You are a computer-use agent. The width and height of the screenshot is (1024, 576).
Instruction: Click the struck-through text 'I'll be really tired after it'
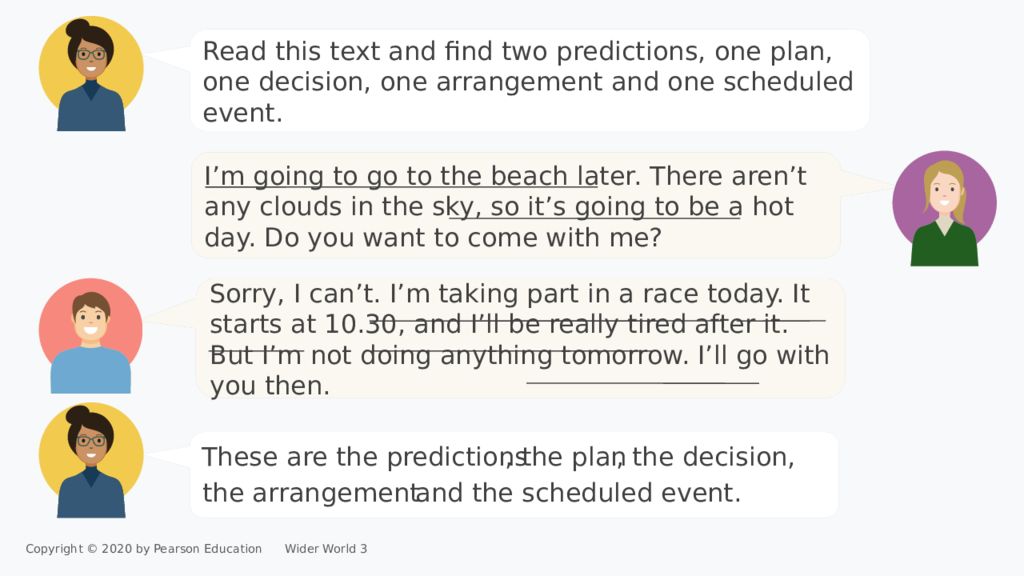[629, 325]
